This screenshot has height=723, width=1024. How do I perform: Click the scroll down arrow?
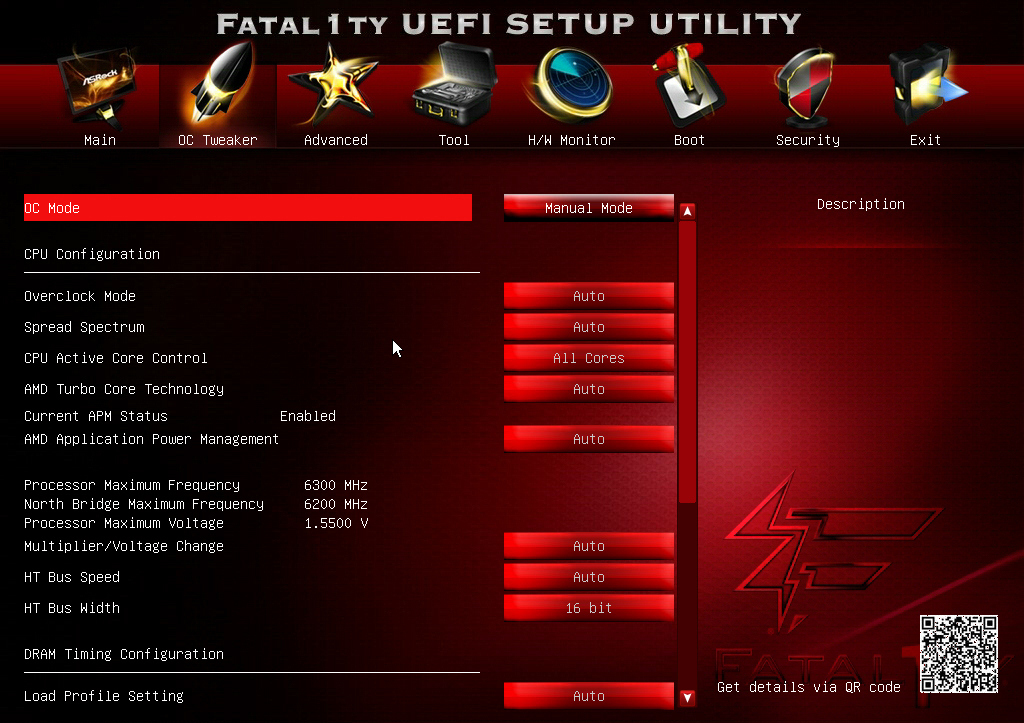687,698
